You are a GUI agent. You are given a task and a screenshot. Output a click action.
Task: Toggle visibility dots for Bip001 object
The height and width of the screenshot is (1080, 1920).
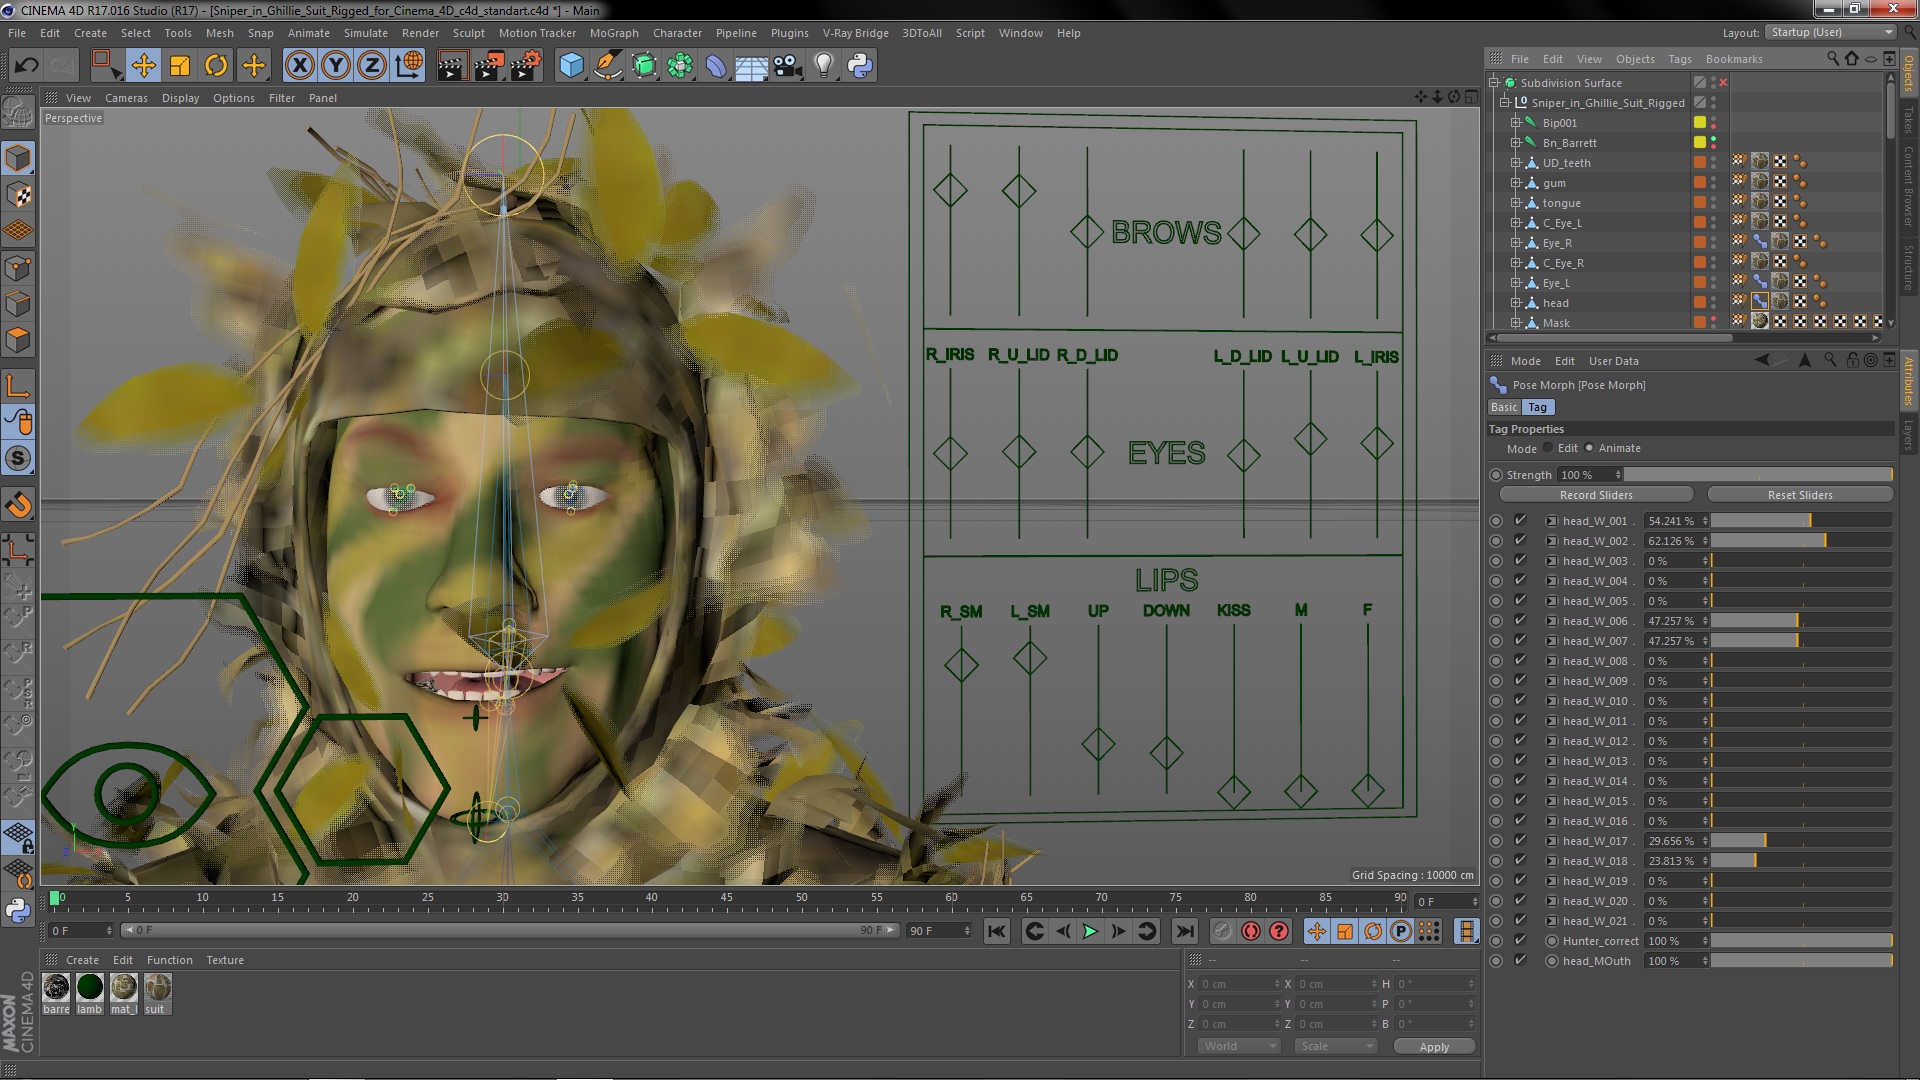1714,122
